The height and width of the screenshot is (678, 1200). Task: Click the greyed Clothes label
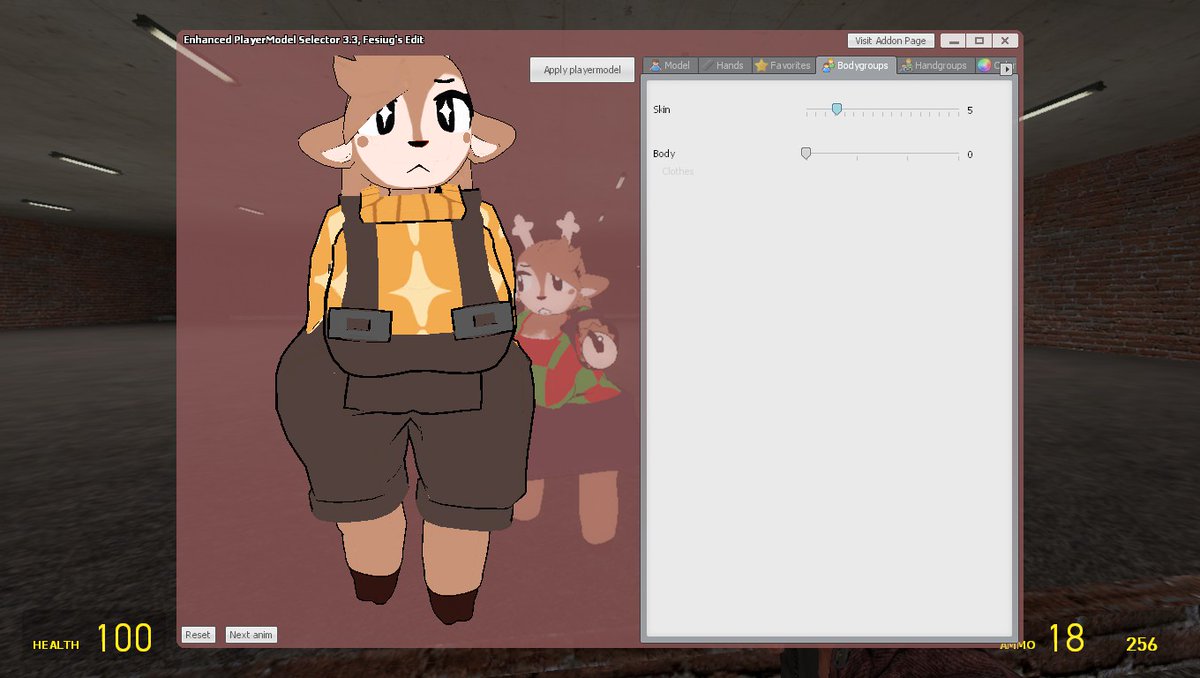677,171
